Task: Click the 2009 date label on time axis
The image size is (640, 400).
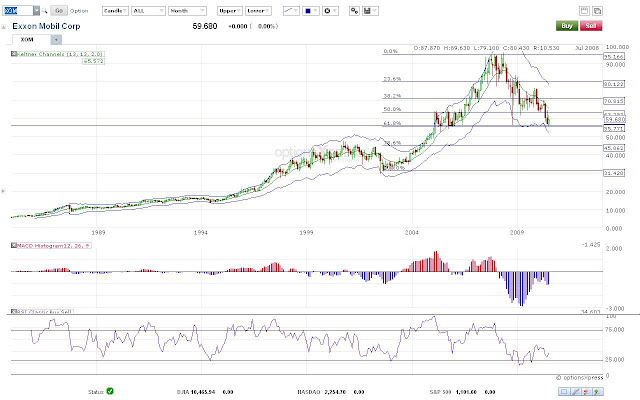Action: (517, 233)
